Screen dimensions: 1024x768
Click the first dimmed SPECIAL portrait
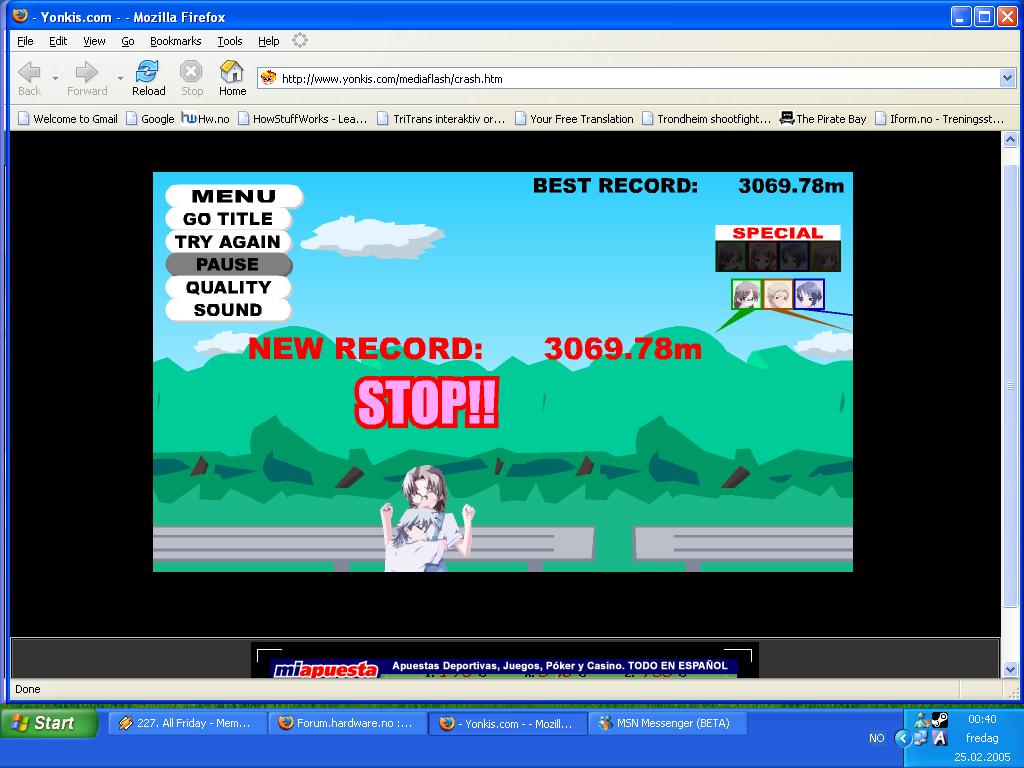coord(731,257)
